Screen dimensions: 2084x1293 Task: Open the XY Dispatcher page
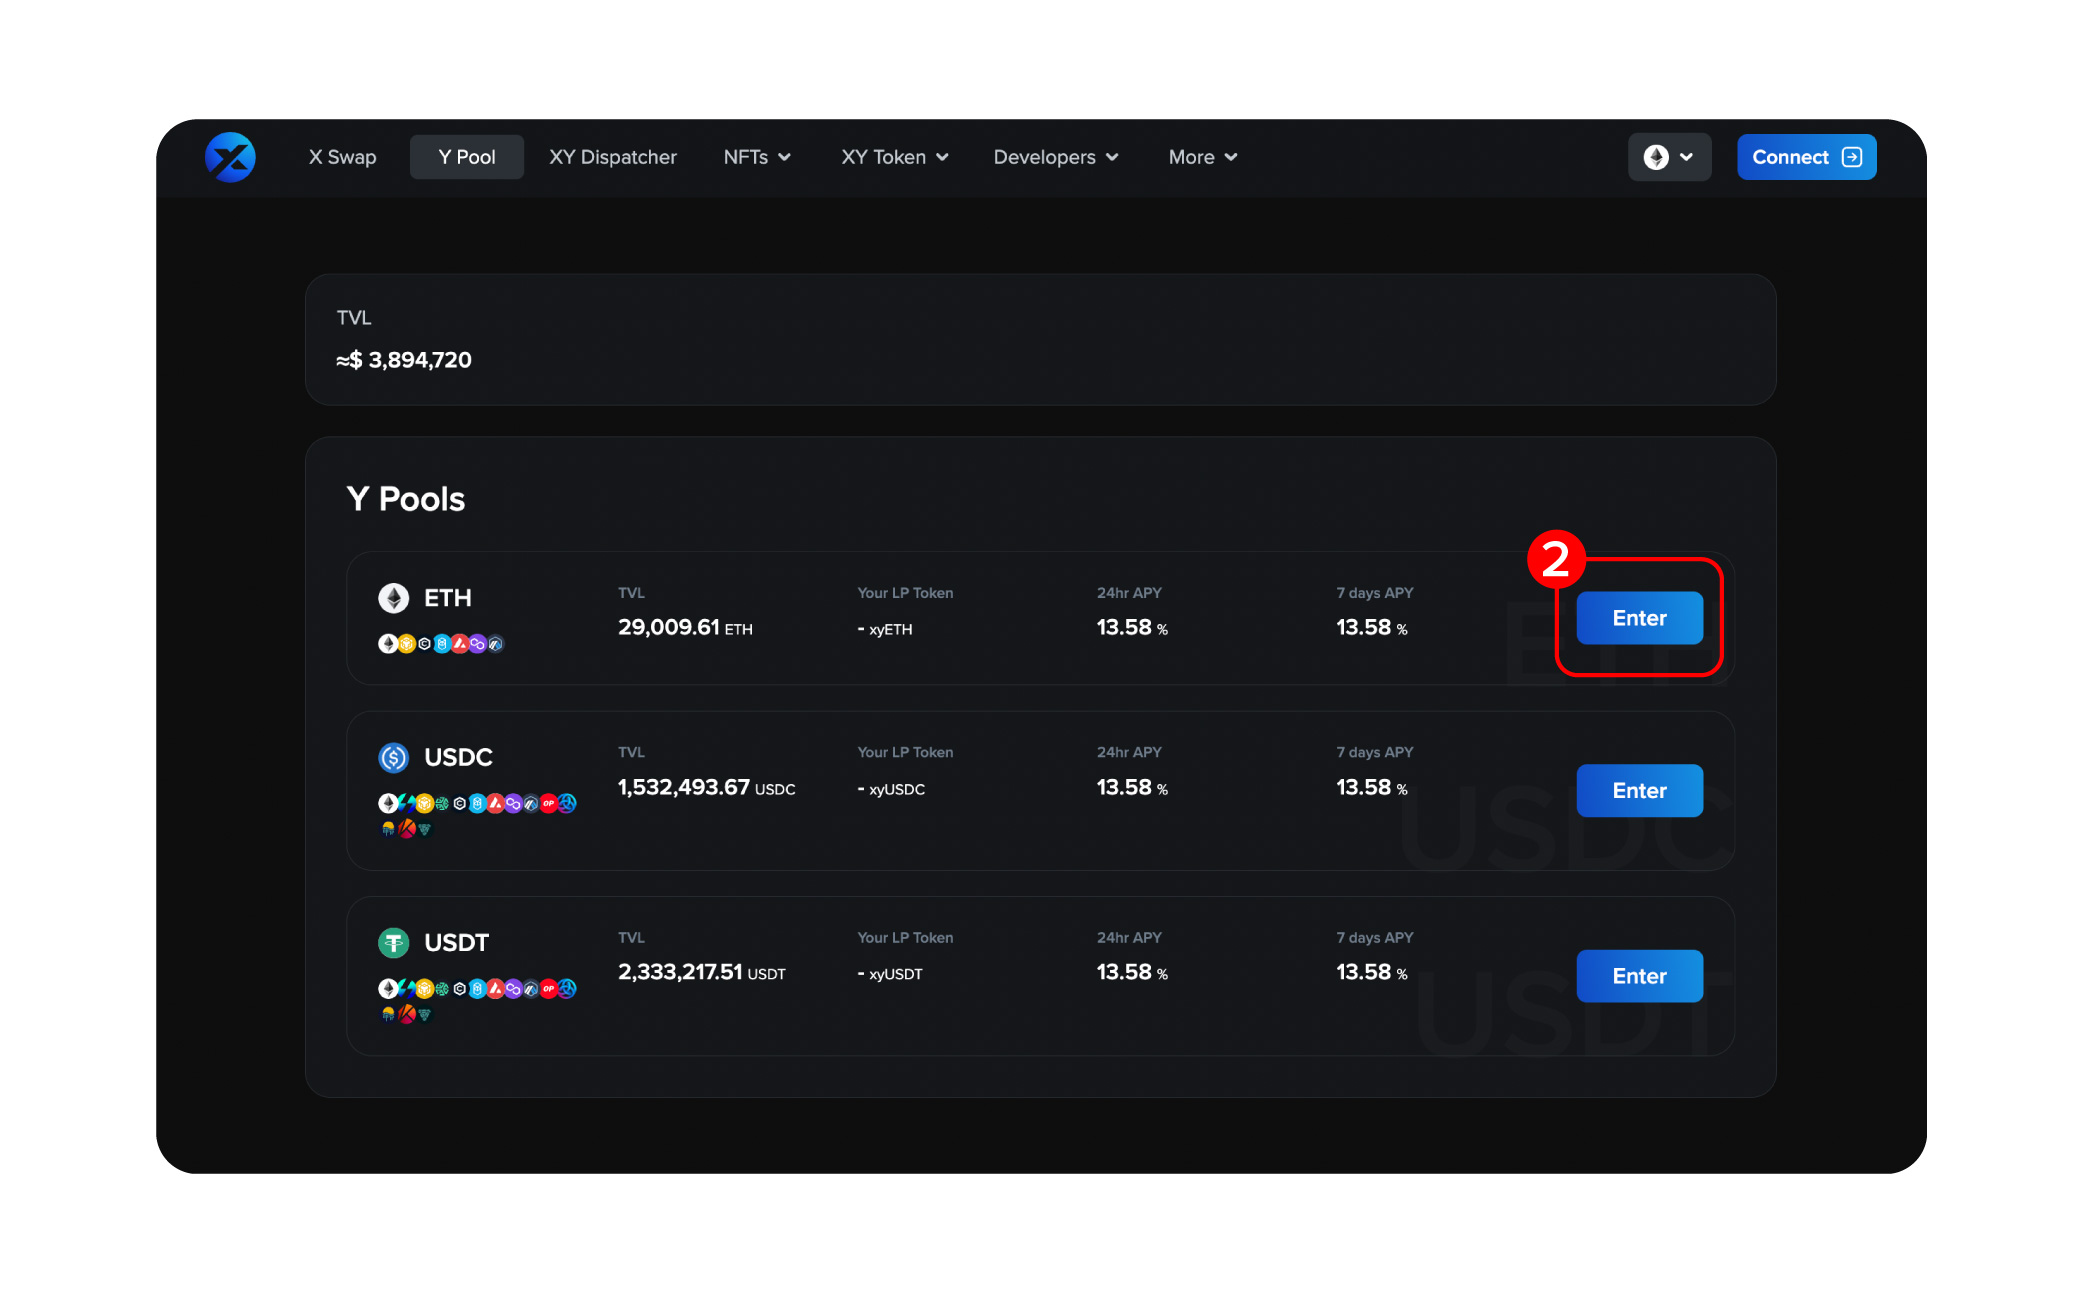pos(612,157)
